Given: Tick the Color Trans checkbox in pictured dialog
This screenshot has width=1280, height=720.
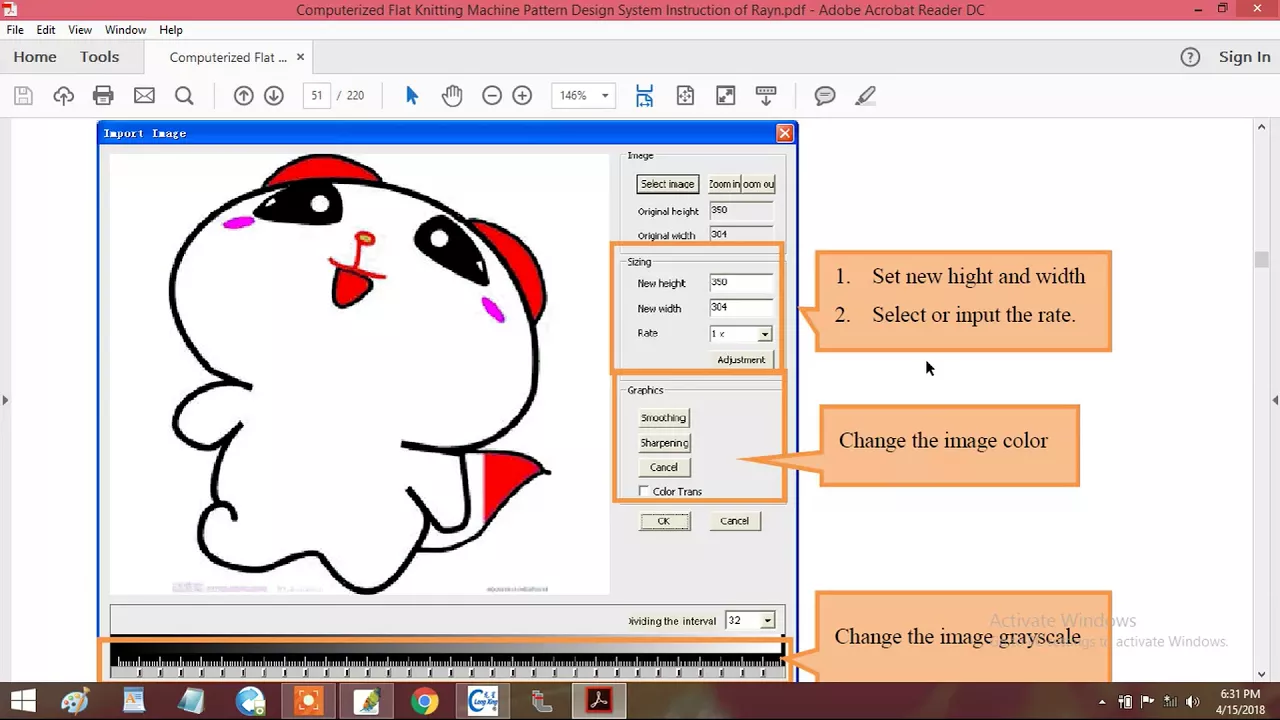Looking at the screenshot, I should tap(643, 491).
